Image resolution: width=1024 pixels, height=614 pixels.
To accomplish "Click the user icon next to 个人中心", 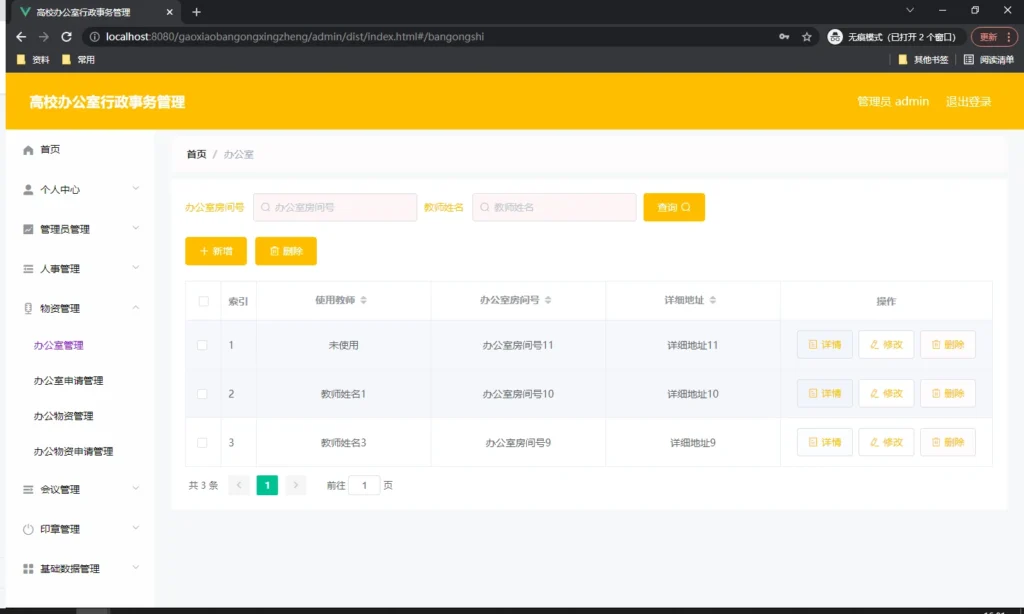I will pyautogui.click(x=30, y=189).
